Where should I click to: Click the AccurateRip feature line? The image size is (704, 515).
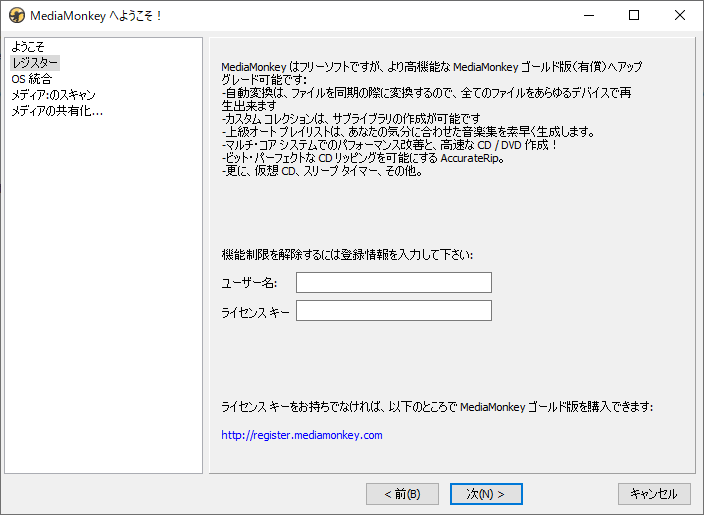pos(363,158)
